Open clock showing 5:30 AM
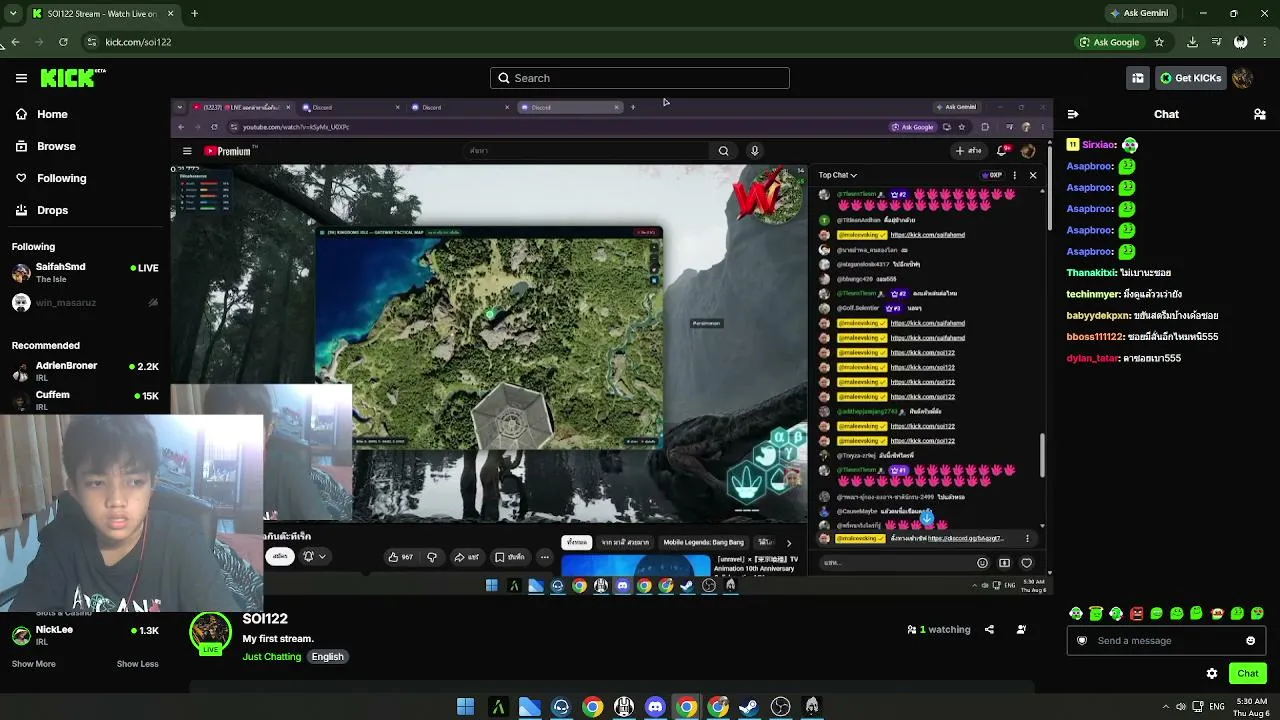 tap(1252, 707)
